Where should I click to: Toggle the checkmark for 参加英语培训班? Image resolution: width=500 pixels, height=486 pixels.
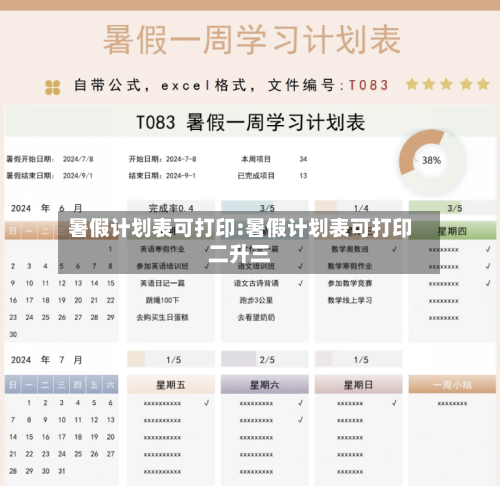(x=207, y=266)
